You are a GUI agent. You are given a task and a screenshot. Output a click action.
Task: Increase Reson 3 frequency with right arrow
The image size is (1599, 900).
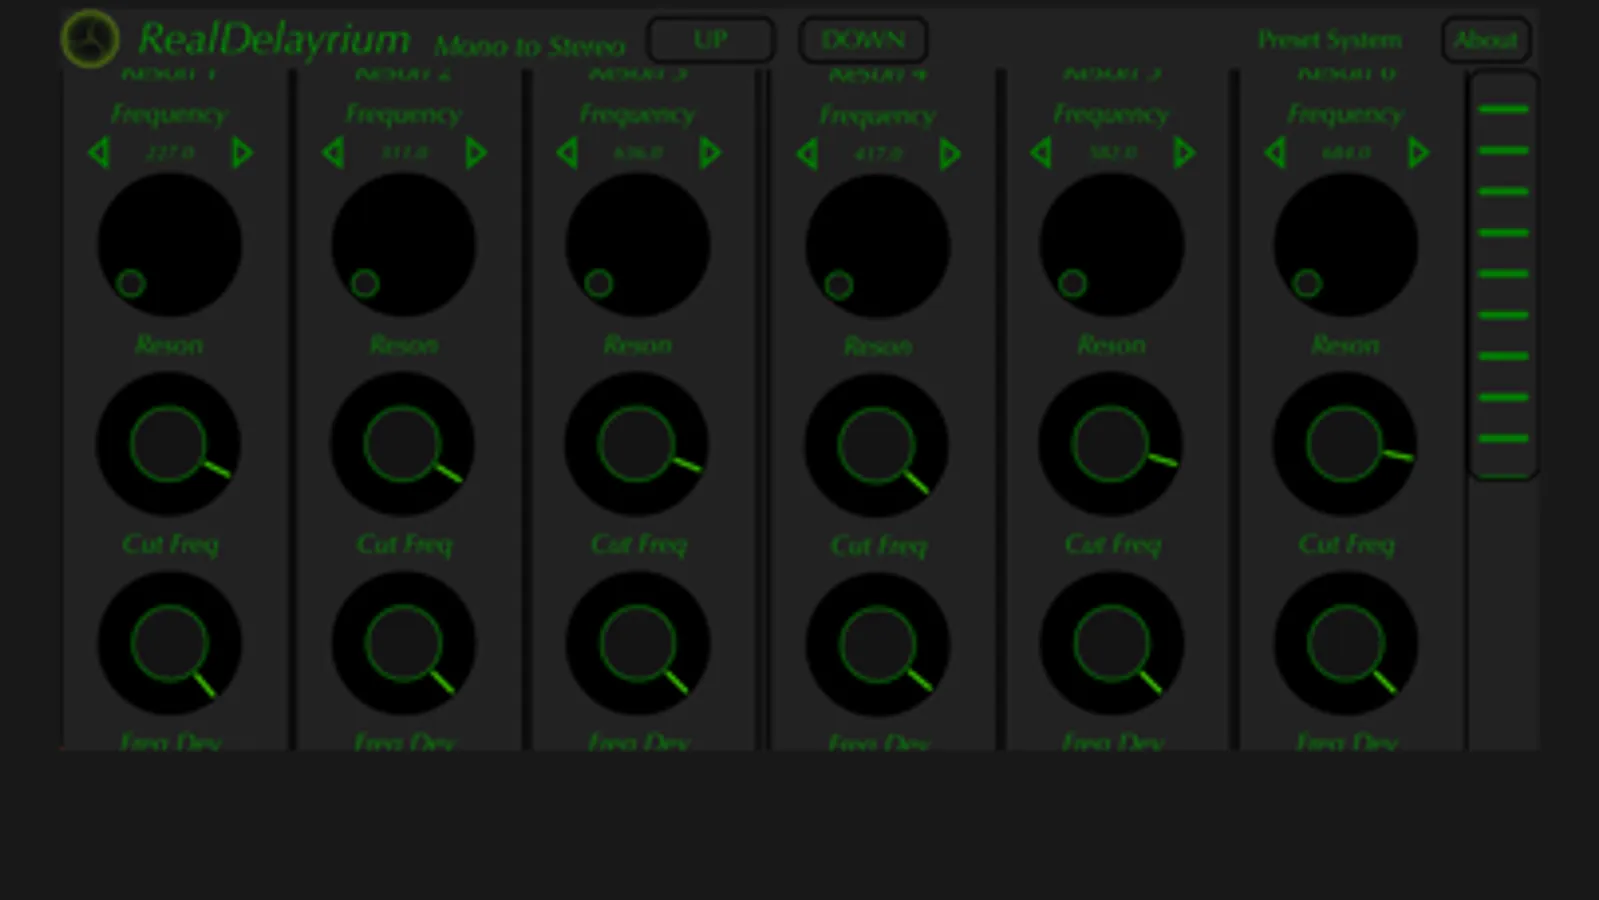(x=710, y=153)
